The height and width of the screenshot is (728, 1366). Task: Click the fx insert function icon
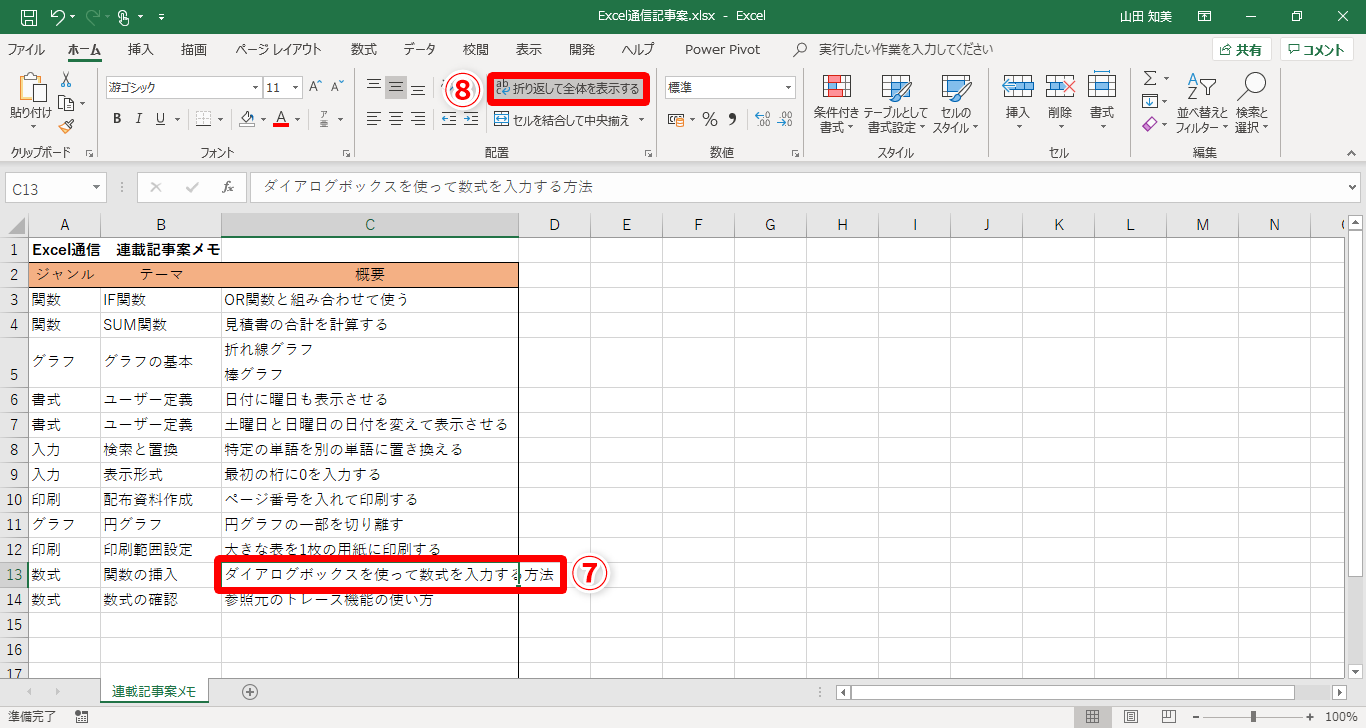(228, 187)
